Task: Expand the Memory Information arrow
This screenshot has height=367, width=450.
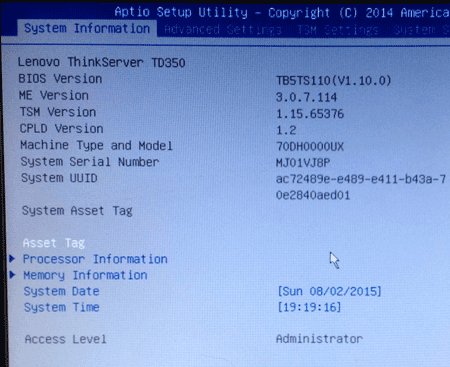Action: 12,274
